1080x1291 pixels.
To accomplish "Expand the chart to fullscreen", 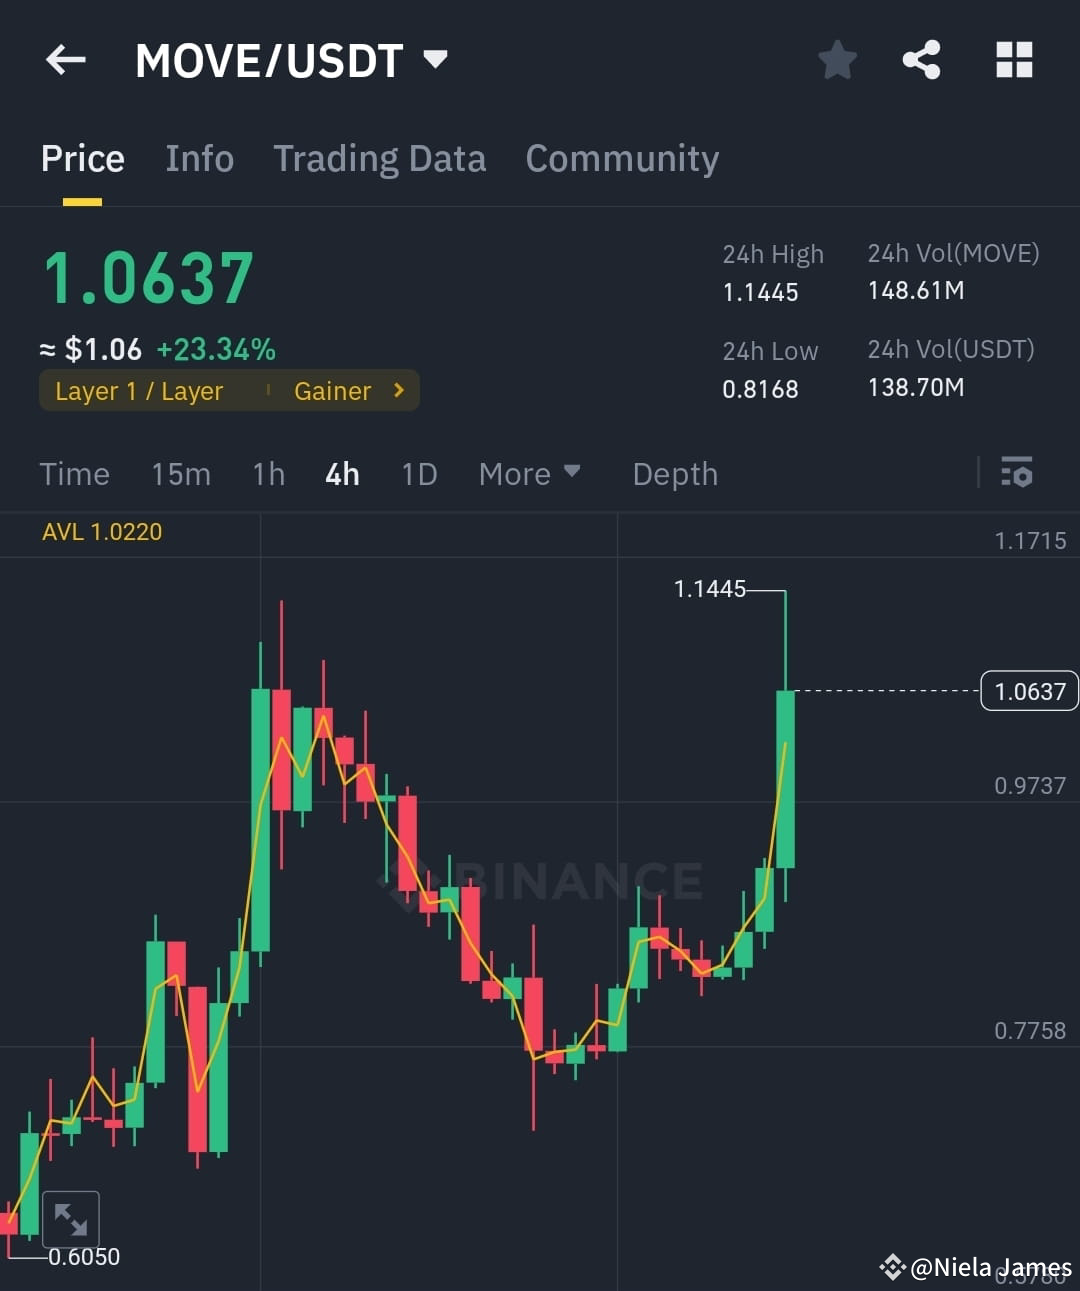I will [71, 1218].
